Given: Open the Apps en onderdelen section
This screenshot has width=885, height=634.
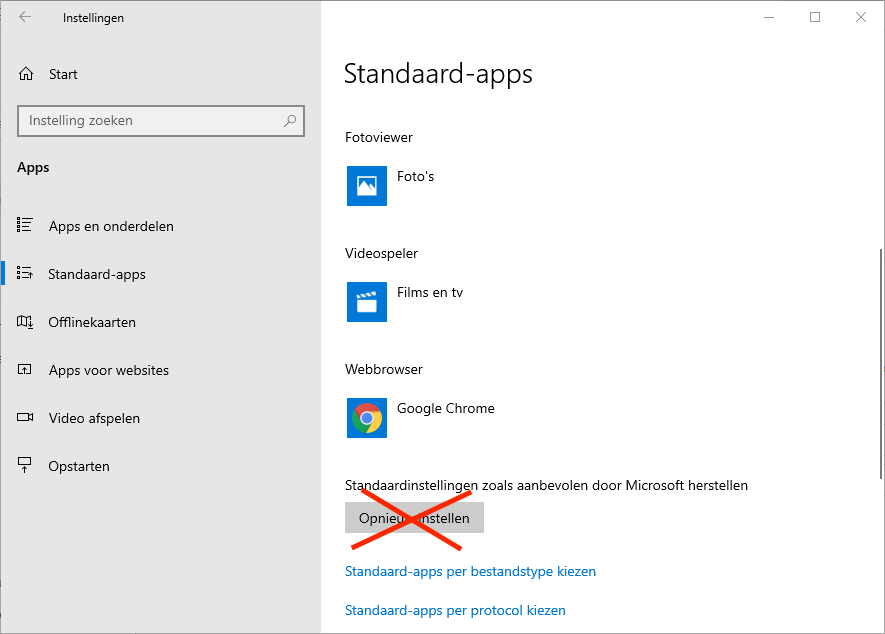Looking at the screenshot, I should tap(111, 226).
